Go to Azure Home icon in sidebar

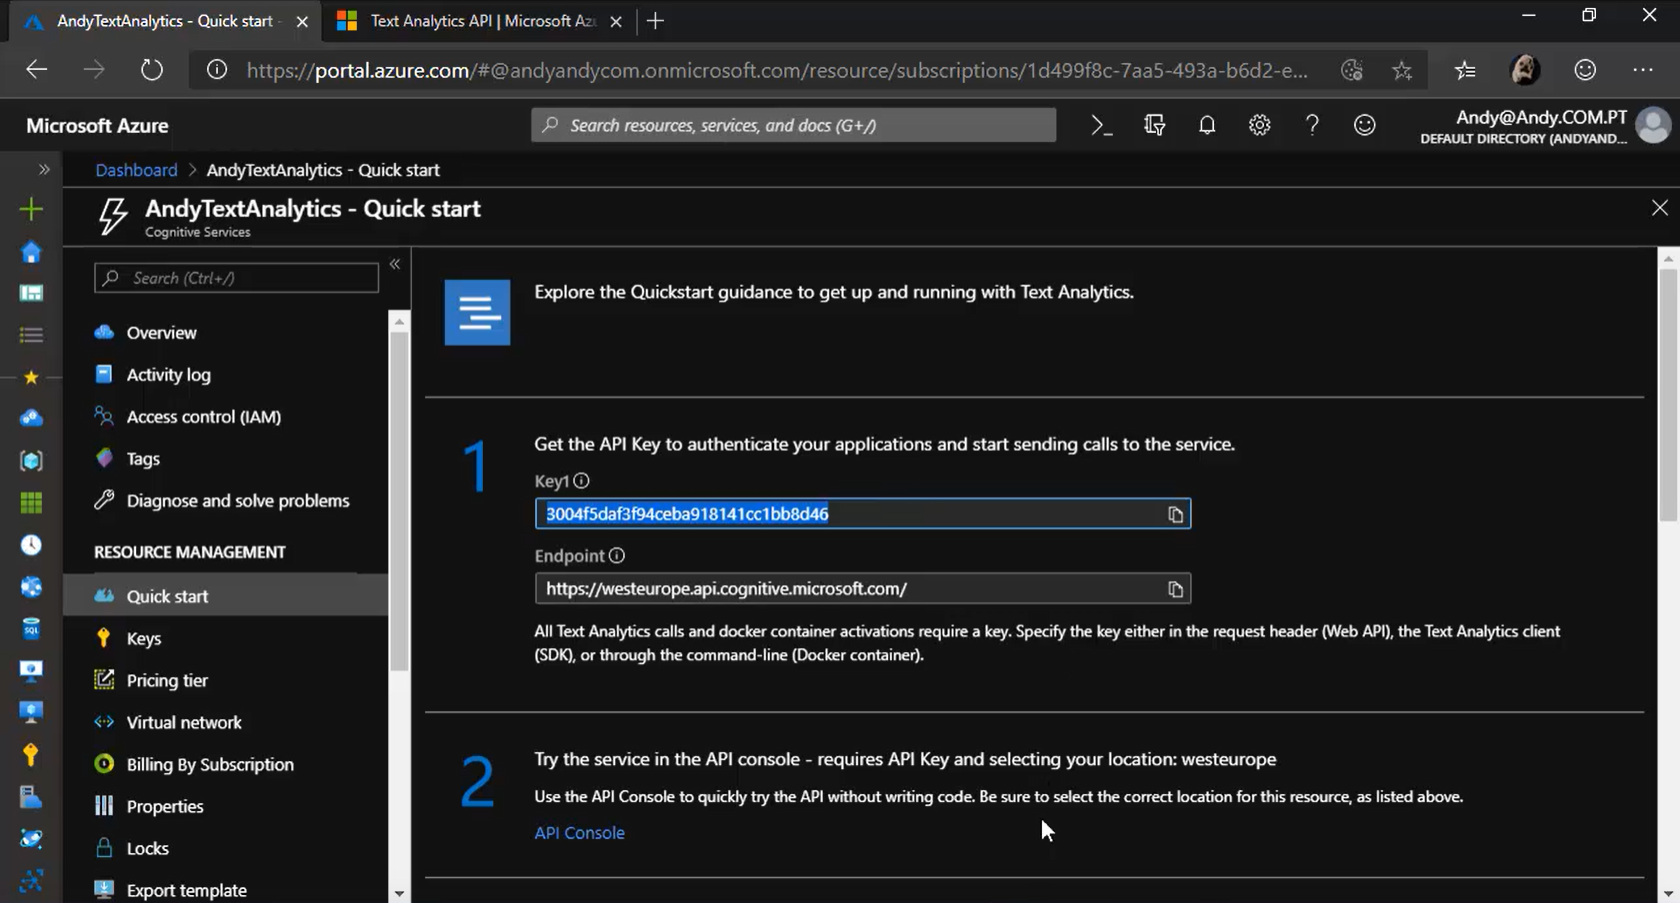[31, 252]
